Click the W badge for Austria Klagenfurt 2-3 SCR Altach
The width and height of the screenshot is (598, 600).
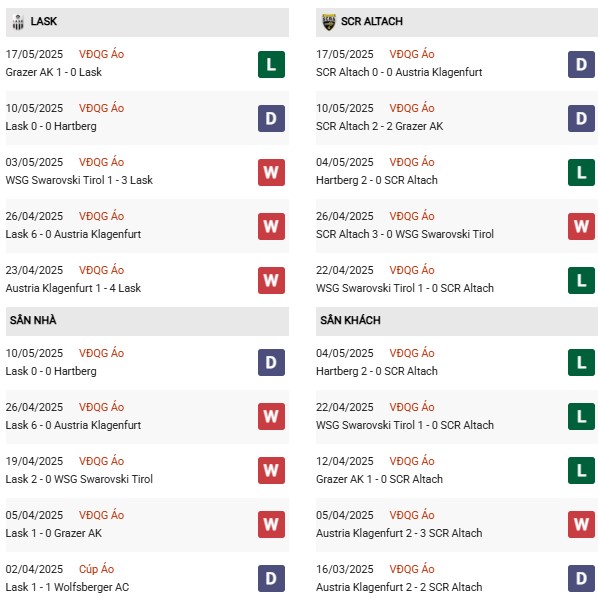(x=581, y=524)
